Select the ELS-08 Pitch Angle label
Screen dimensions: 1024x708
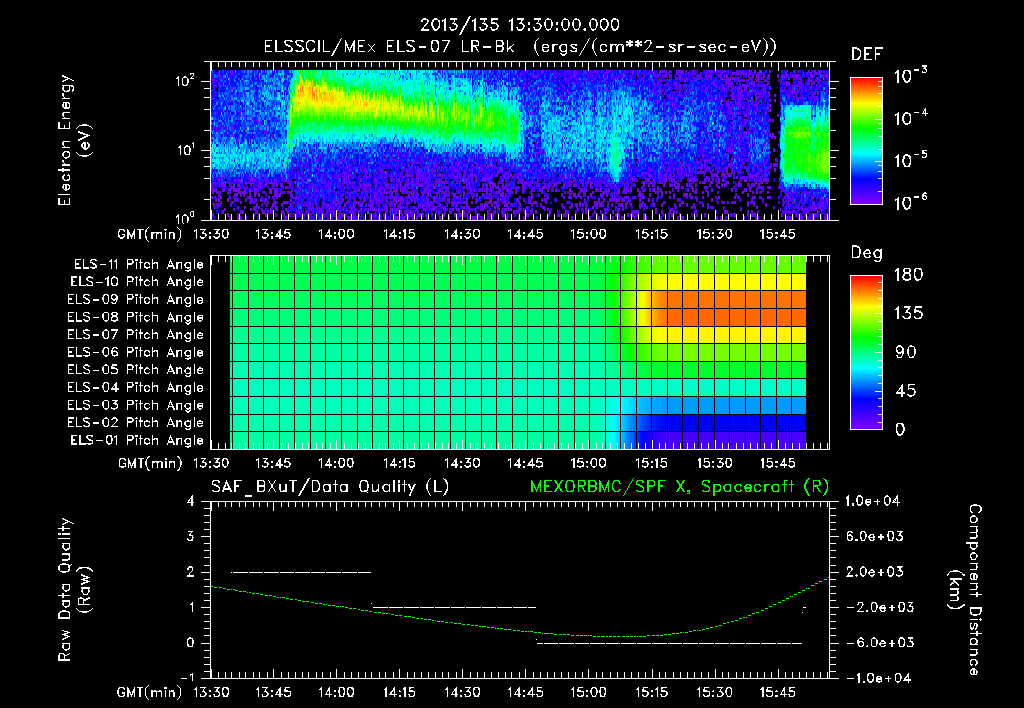coord(136,317)
